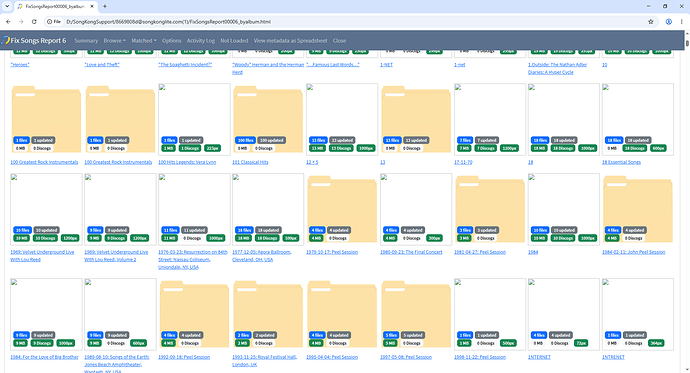690x373 pixels.
Task: Select the Not Loaded menu item
Action: [x=234, y=40]
